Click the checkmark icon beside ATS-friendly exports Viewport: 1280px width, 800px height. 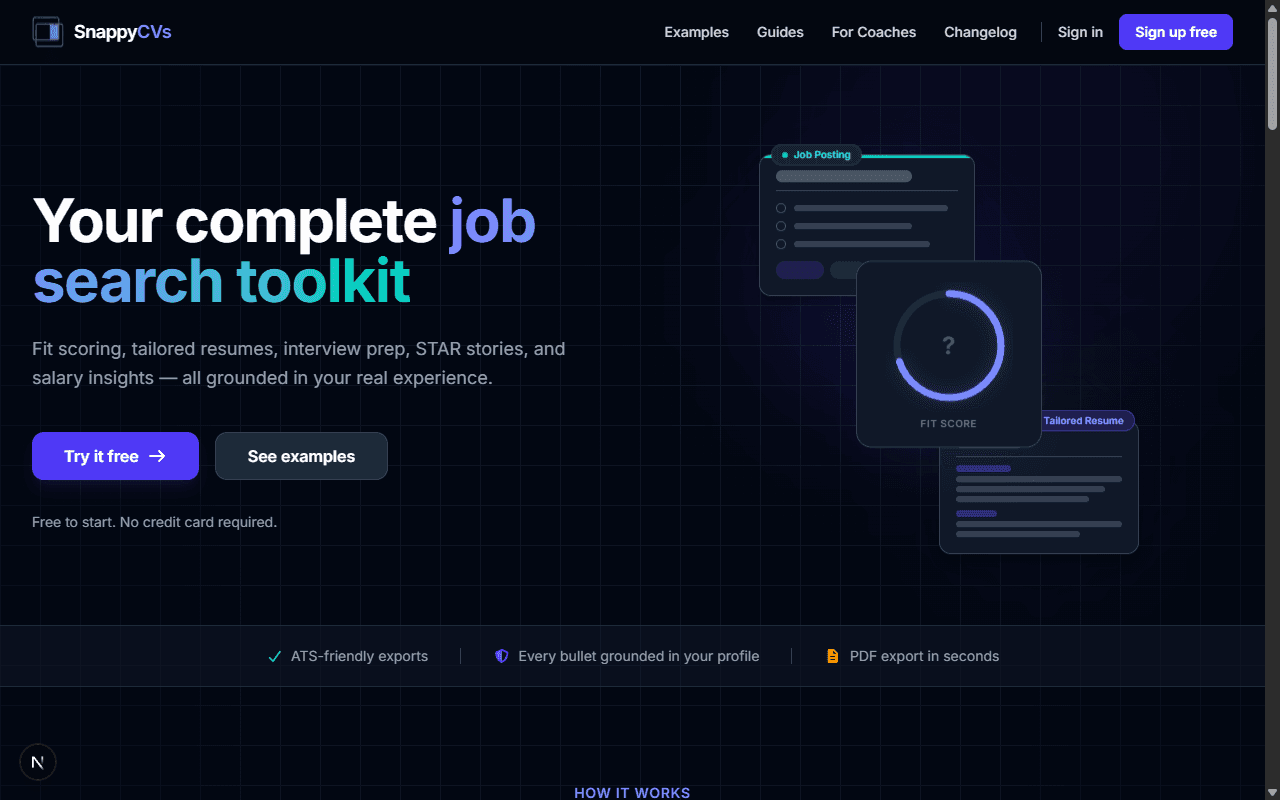[273, 656]
